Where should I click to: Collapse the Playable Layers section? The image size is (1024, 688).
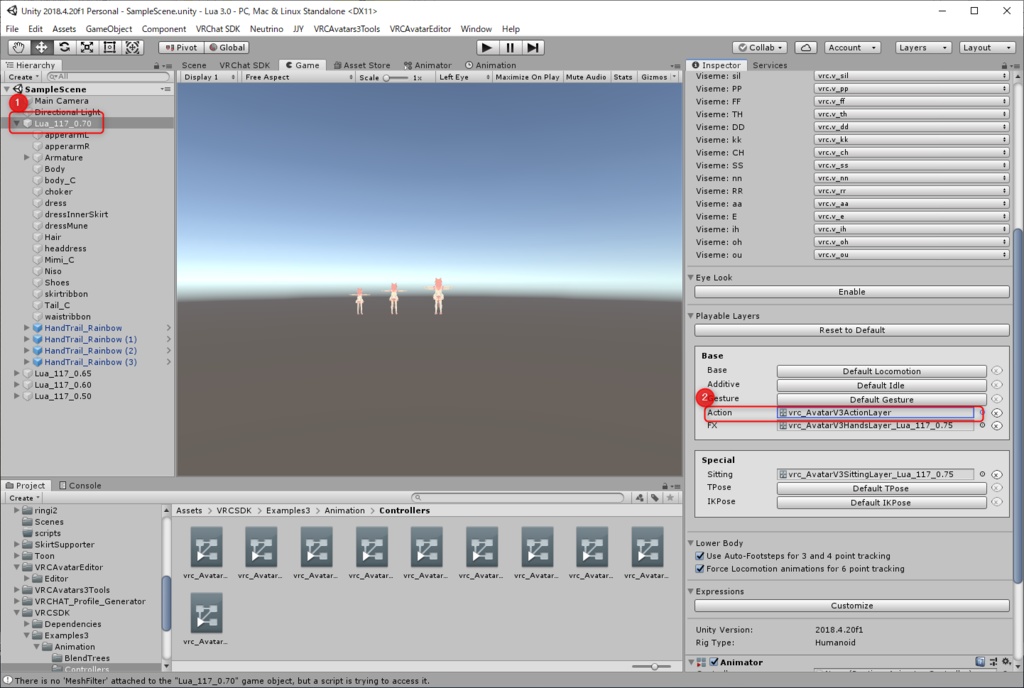coord(690,316)
